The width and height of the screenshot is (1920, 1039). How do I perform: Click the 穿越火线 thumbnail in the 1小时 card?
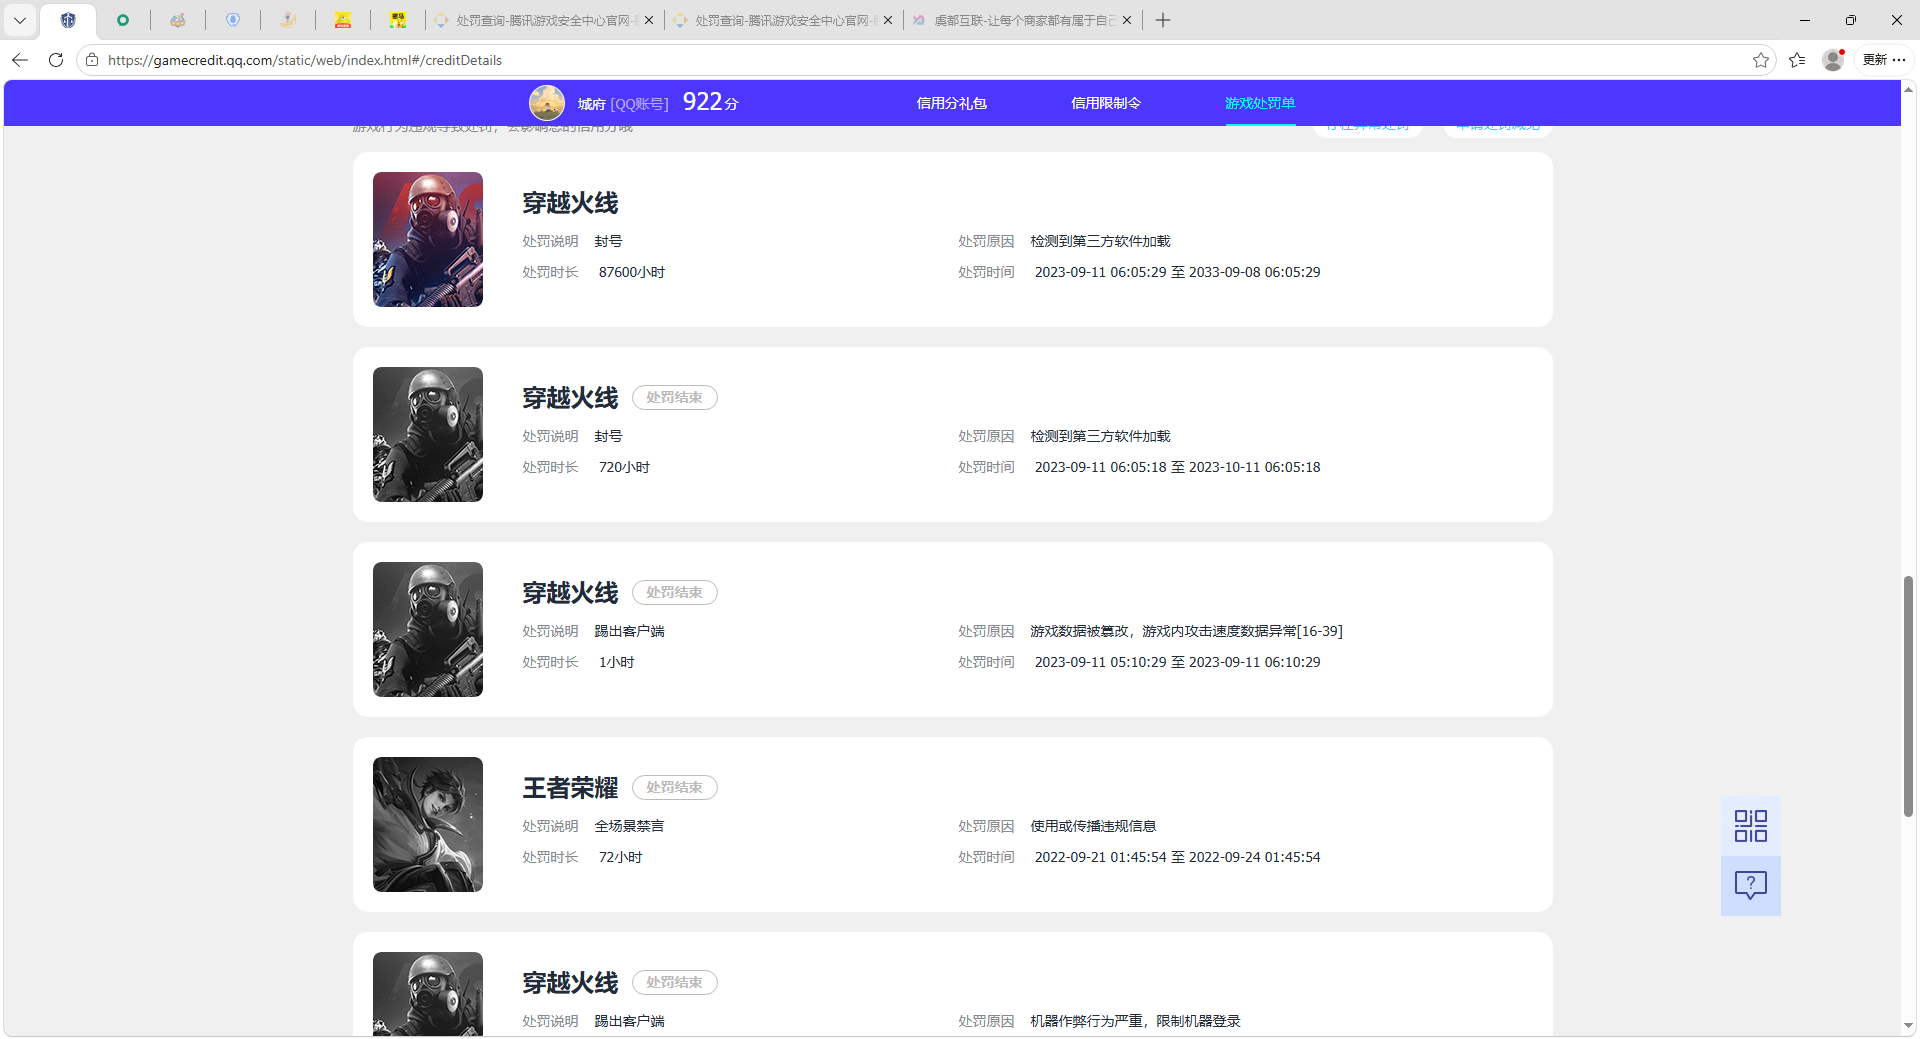coord(428,629)
